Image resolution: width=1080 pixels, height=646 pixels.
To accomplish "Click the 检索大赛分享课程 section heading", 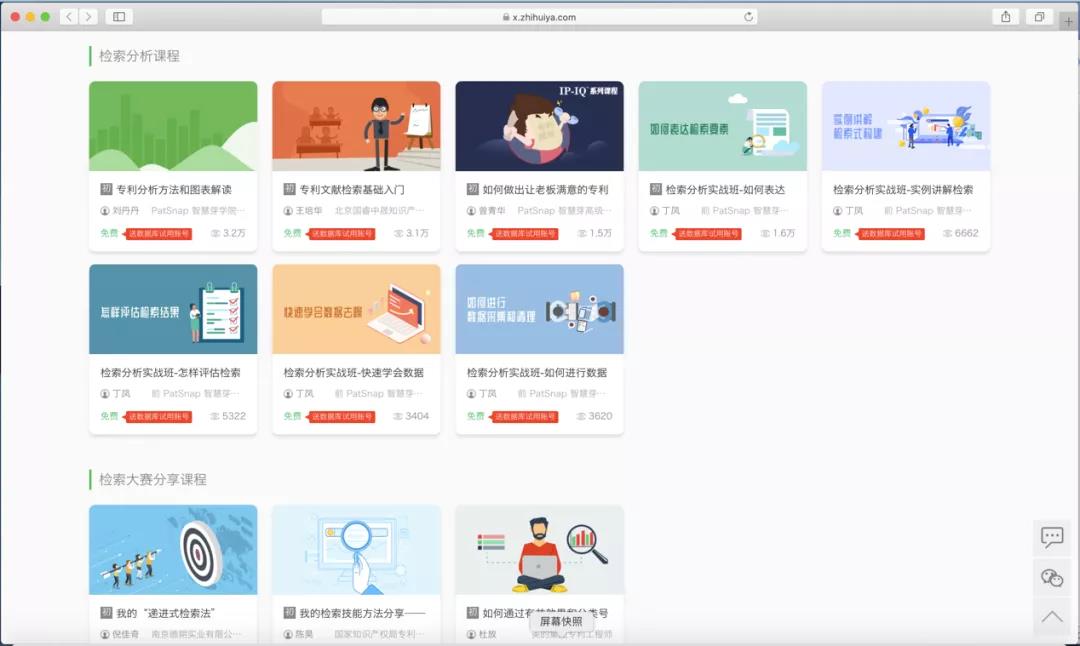I will point(152,479).
